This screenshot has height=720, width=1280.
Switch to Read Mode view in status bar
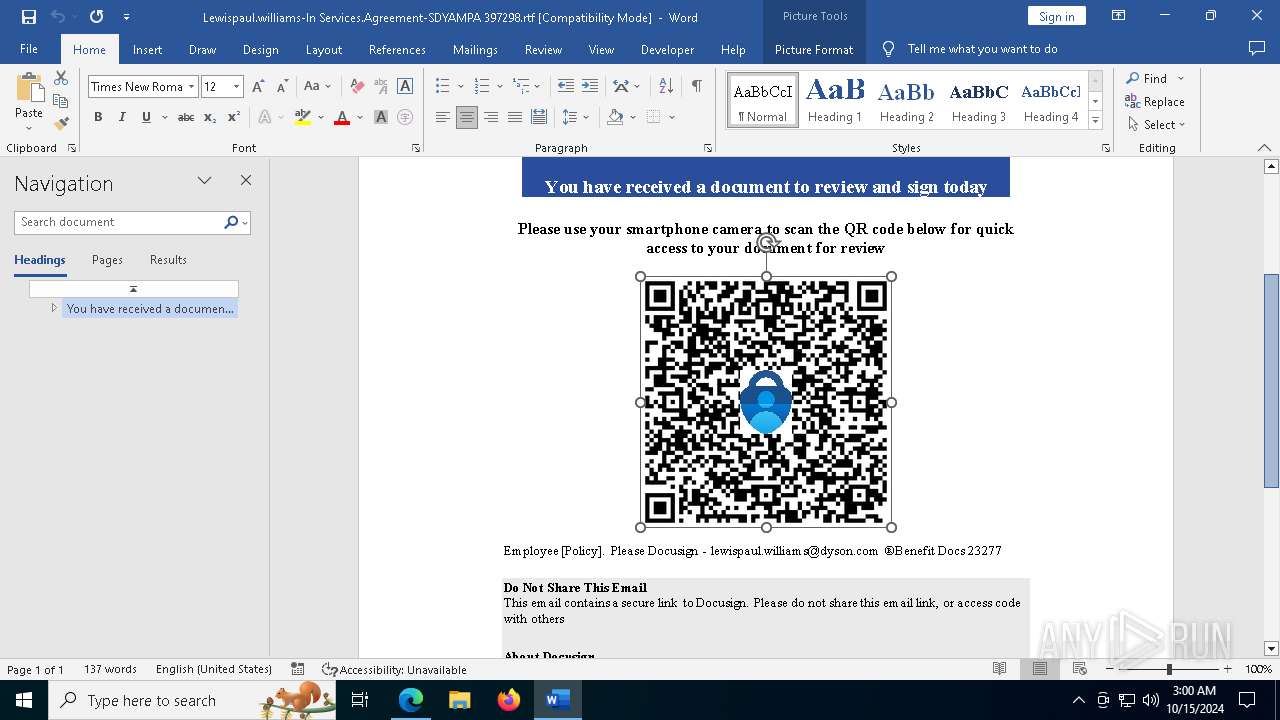click(999, 669)
